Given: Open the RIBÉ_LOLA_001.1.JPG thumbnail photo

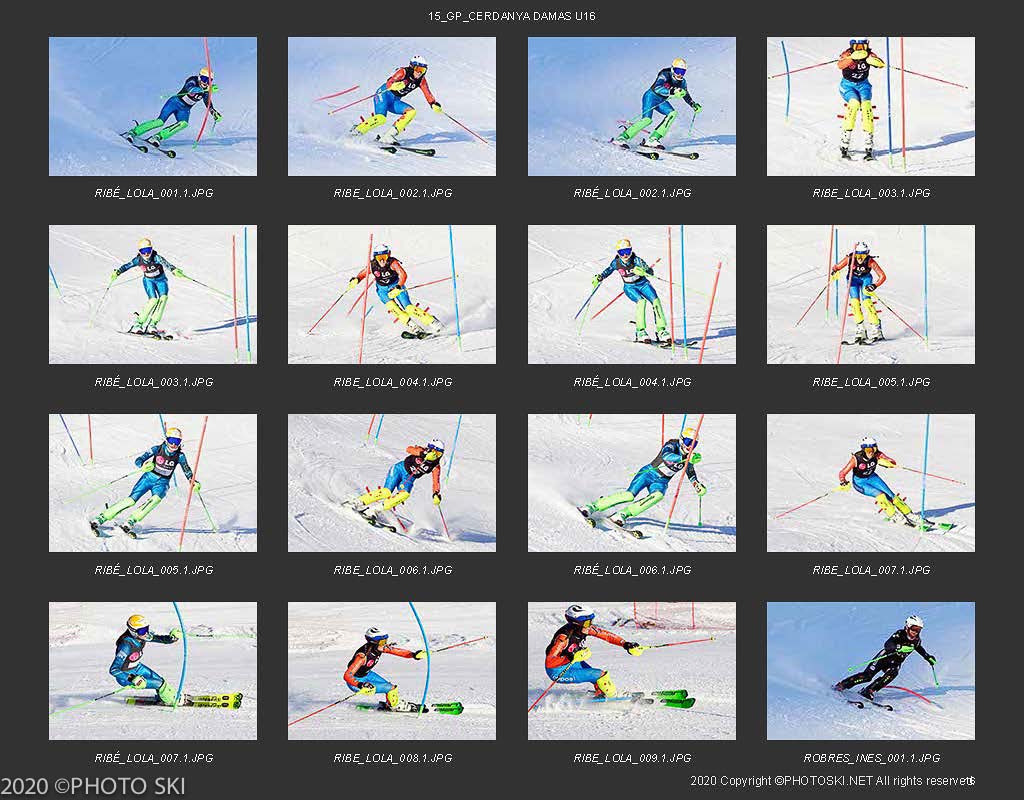Looking at the screenshot, I should [153, 106].
